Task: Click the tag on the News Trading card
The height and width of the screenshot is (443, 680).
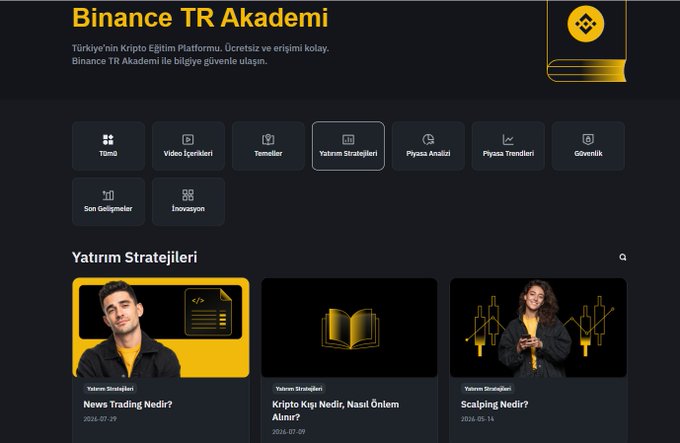Action: coord(110,389)
